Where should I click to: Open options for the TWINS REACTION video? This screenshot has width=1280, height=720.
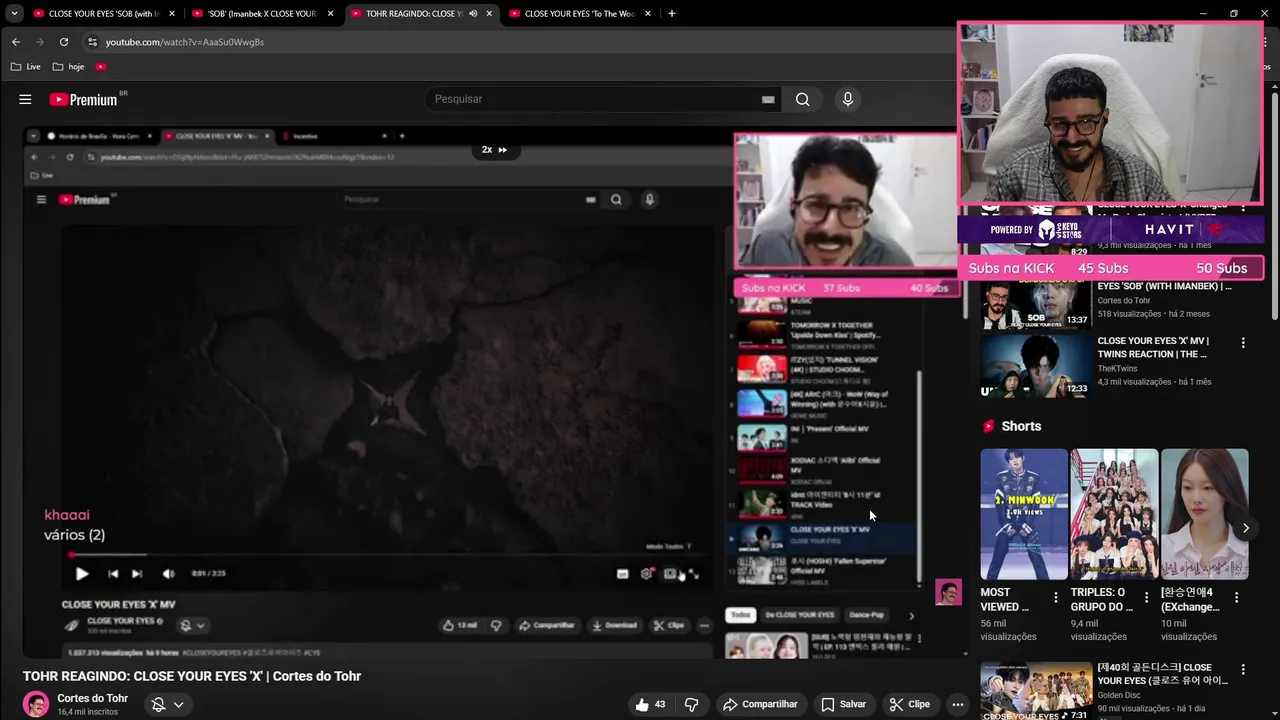1243,342
